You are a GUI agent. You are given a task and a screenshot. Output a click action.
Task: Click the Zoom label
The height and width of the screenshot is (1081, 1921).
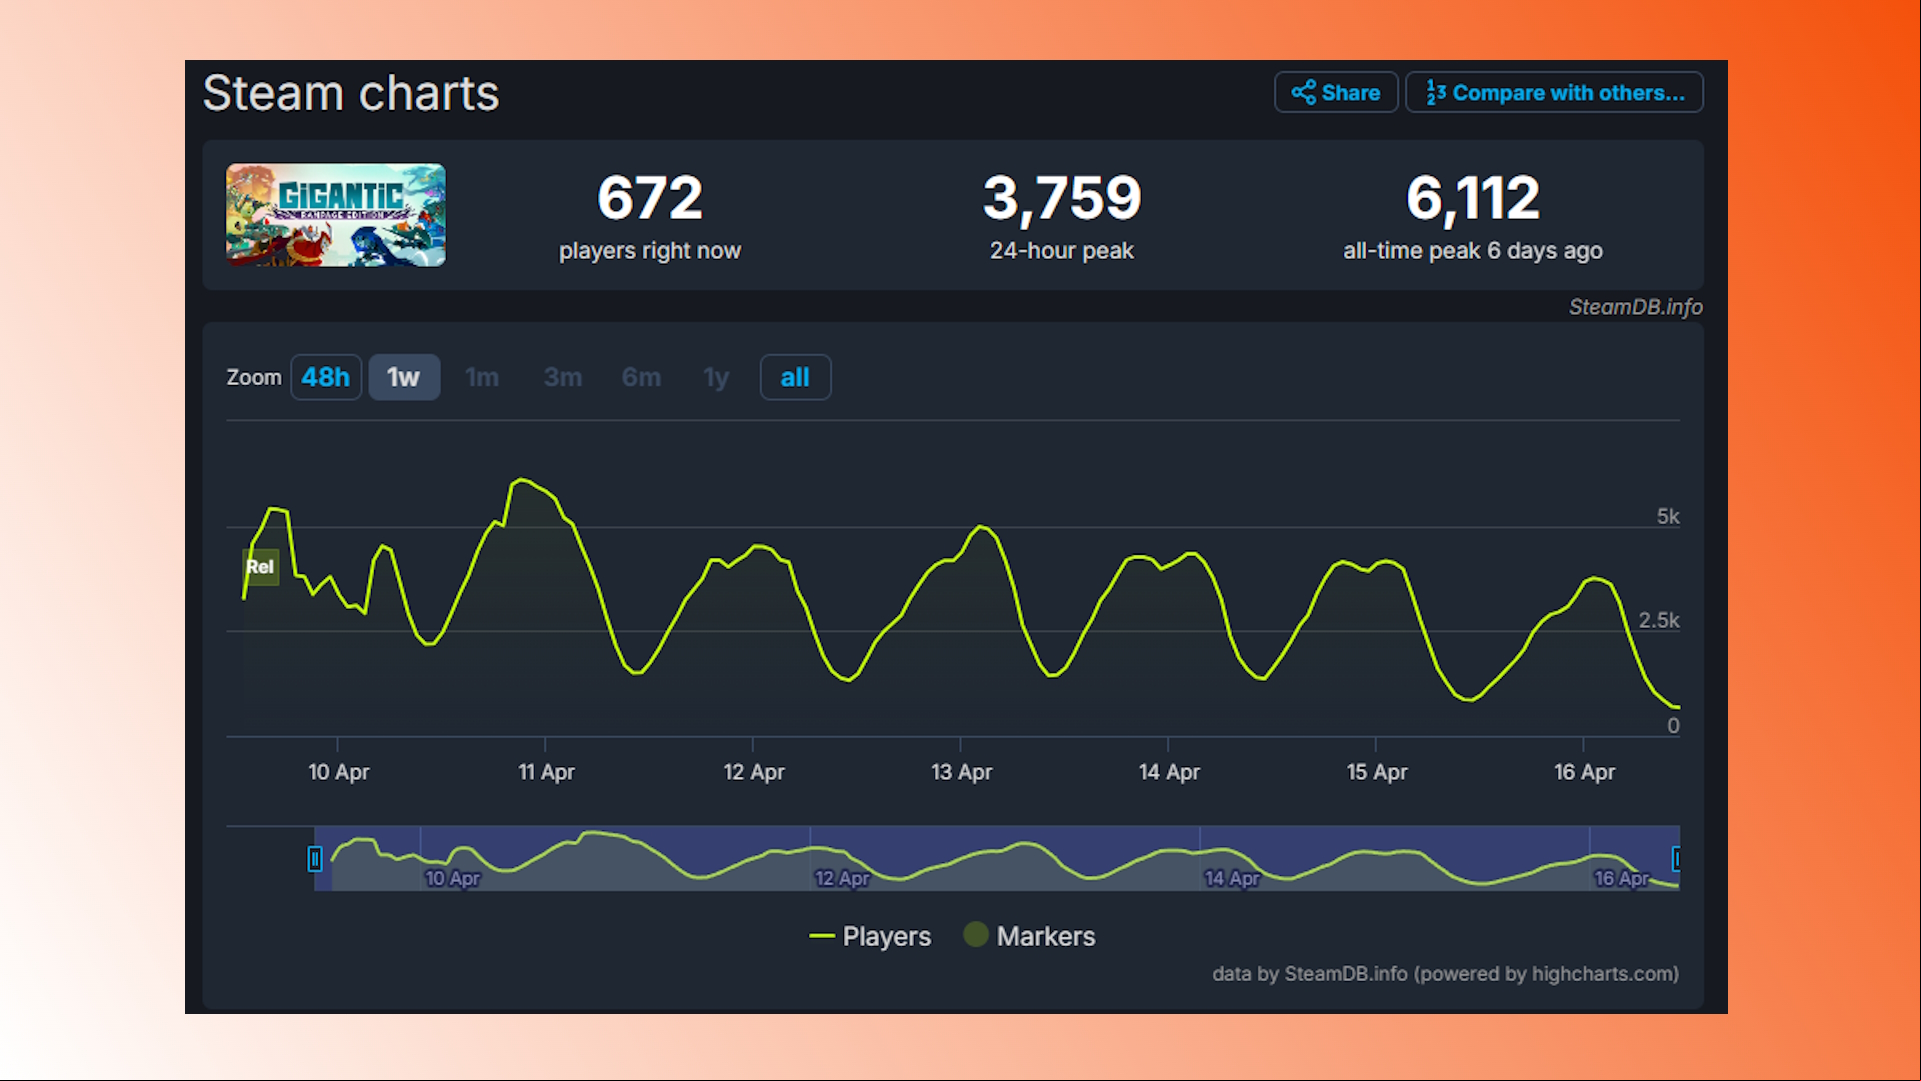point(254,377)
